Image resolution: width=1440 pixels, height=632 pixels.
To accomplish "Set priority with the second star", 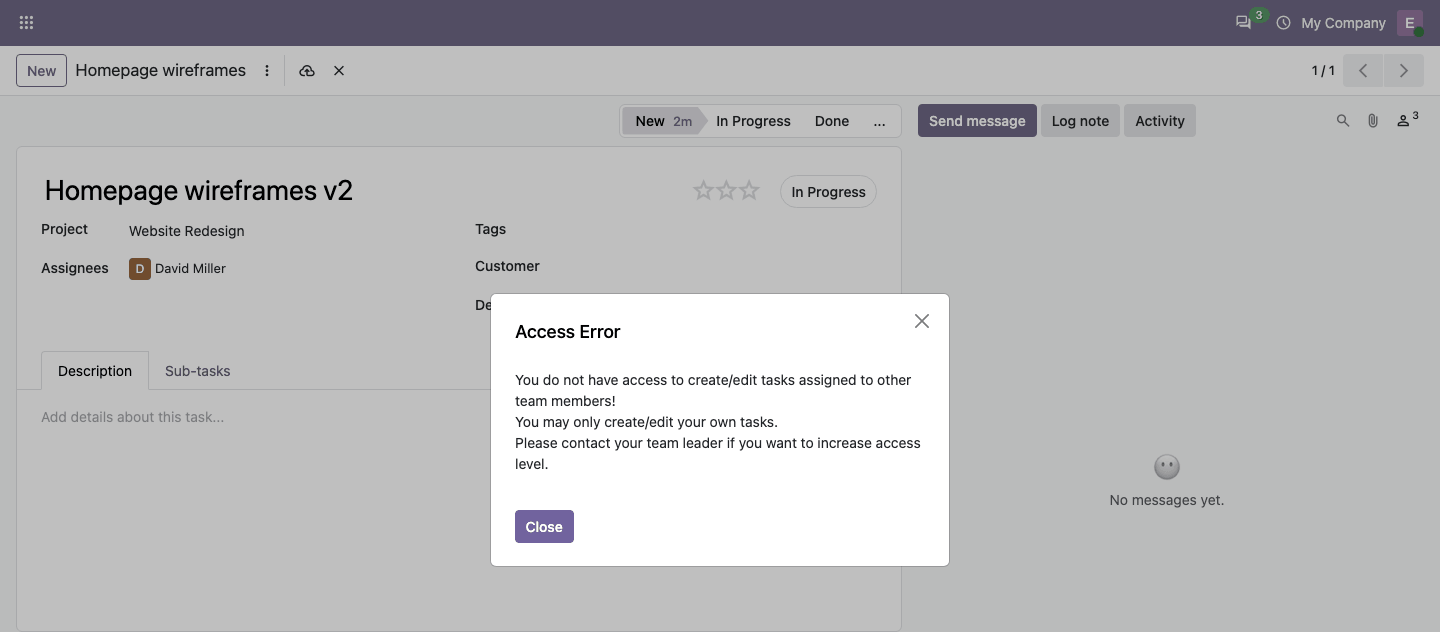I will click(x=726, y=190).
